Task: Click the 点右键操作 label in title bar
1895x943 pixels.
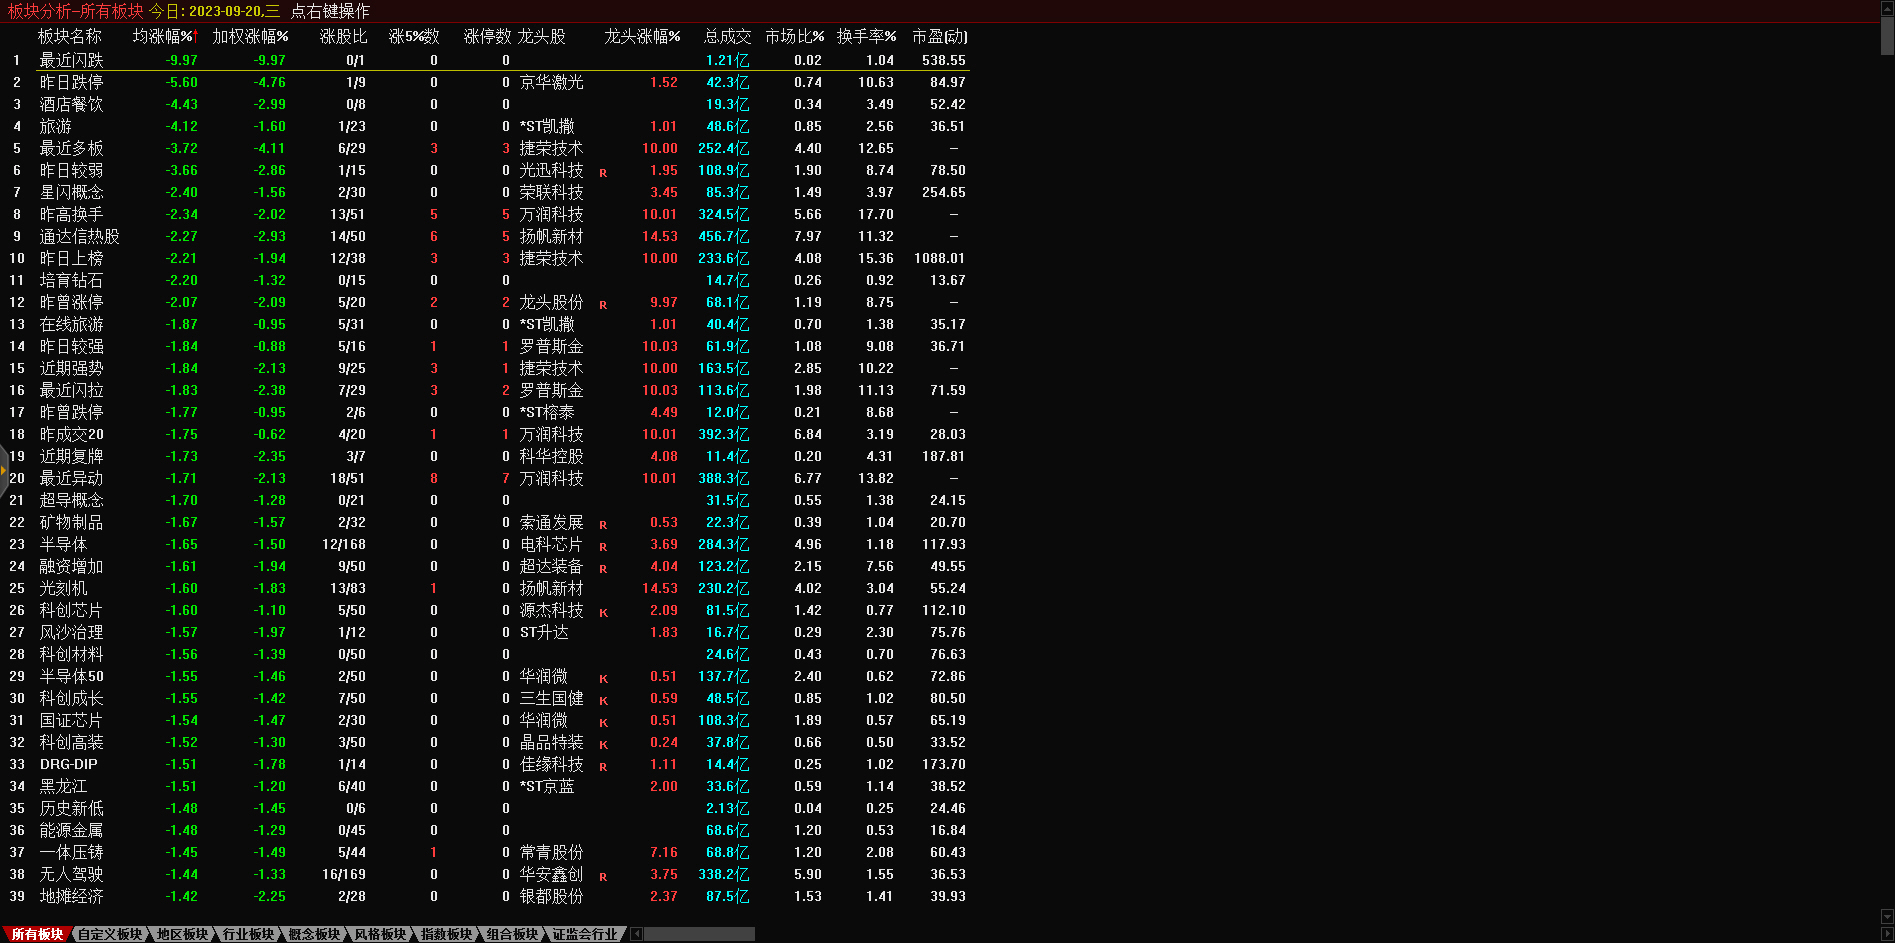Action: [x=330, y=11]
